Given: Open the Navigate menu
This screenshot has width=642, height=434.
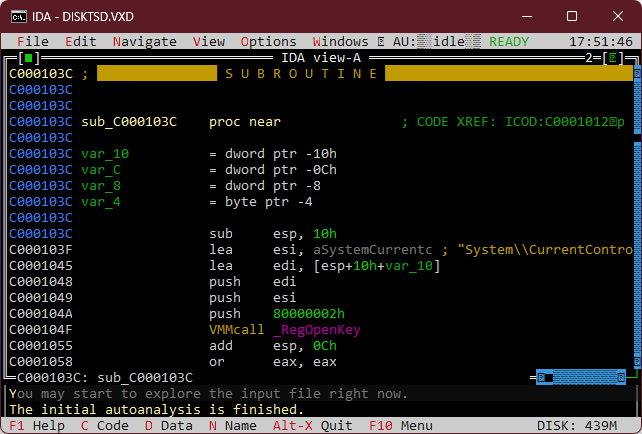Looking at the screenshot, I should (145, 42).
